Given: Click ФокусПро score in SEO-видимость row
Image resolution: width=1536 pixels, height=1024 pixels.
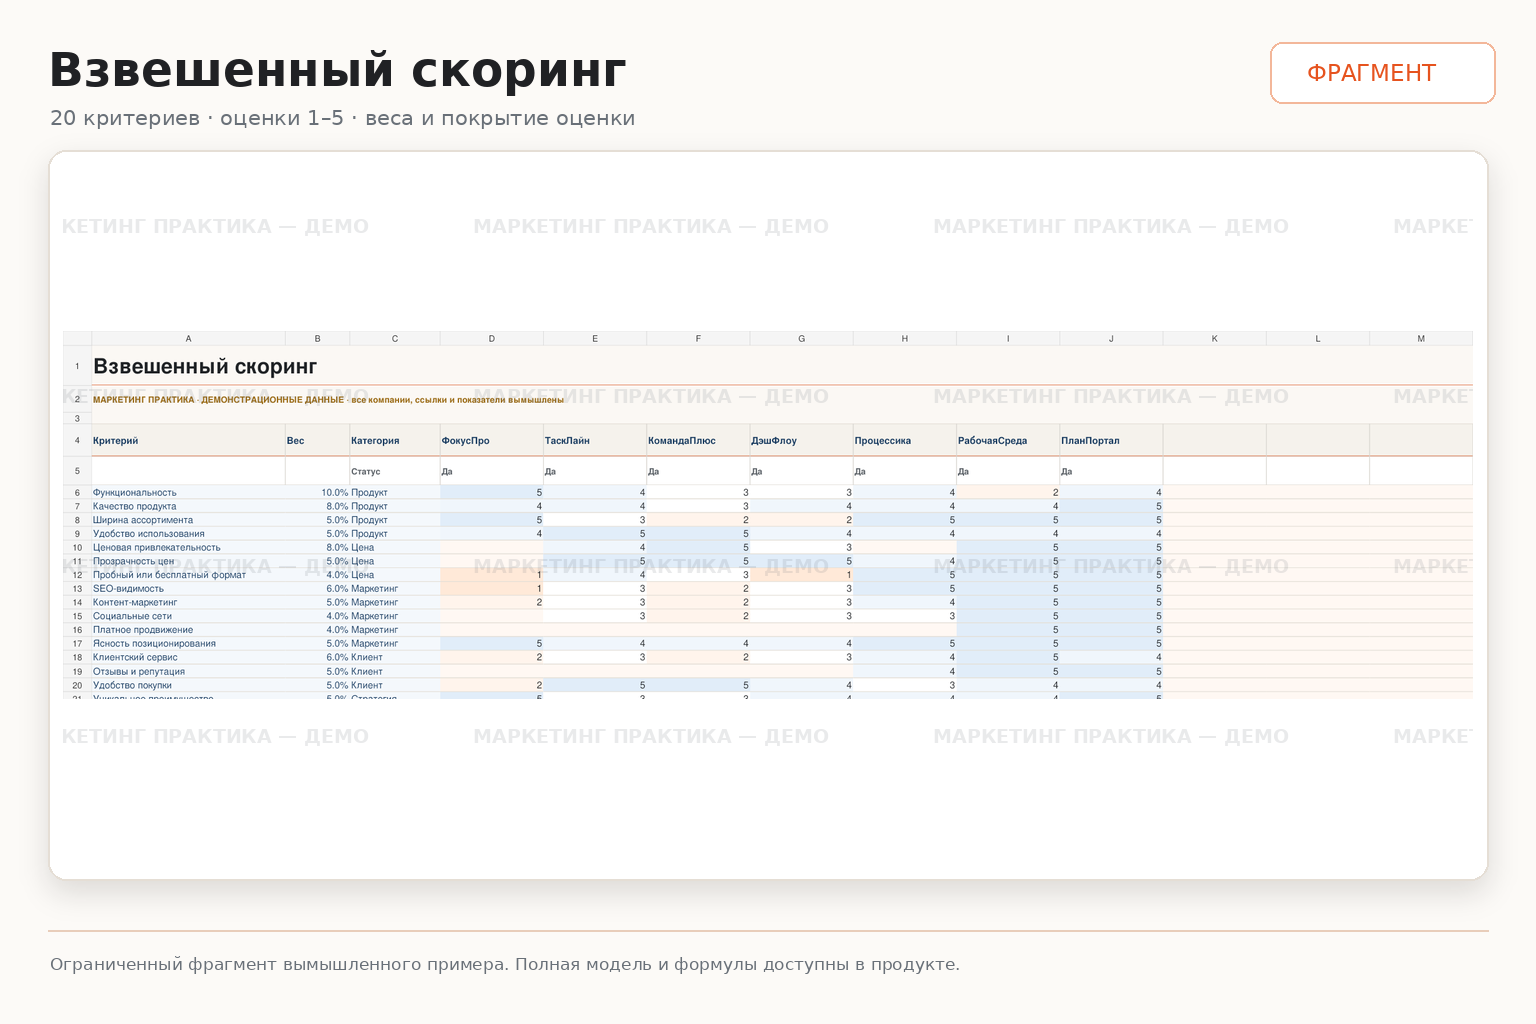Looking at the screenshot, I should (492, 589).
